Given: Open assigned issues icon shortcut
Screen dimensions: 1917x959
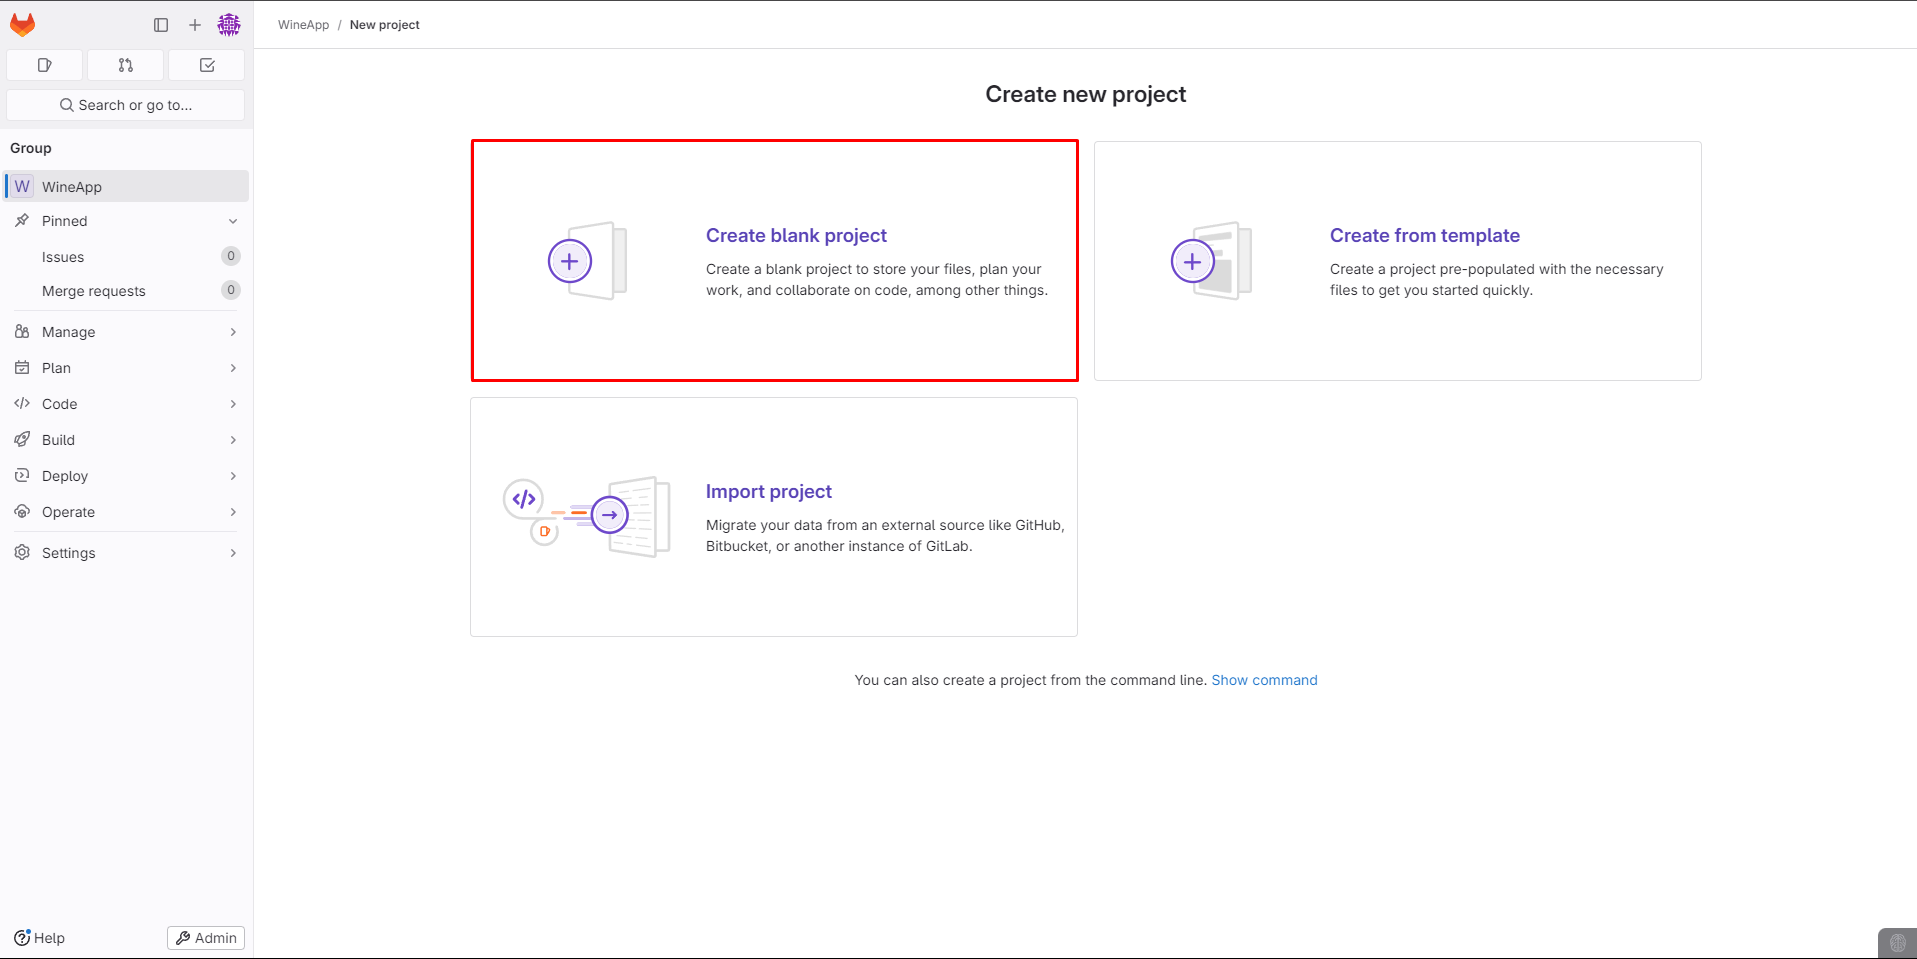Looking at the screenshot, I should [x=45, y=65].
